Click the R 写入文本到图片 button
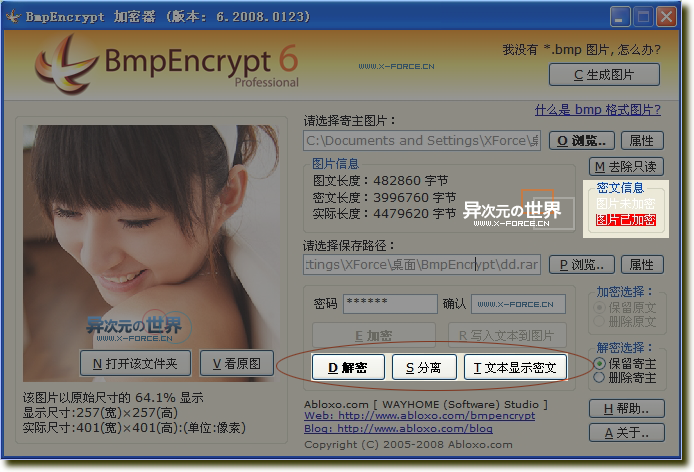The height and width of the screenshot is (472, 694). (x=507, y=335)
